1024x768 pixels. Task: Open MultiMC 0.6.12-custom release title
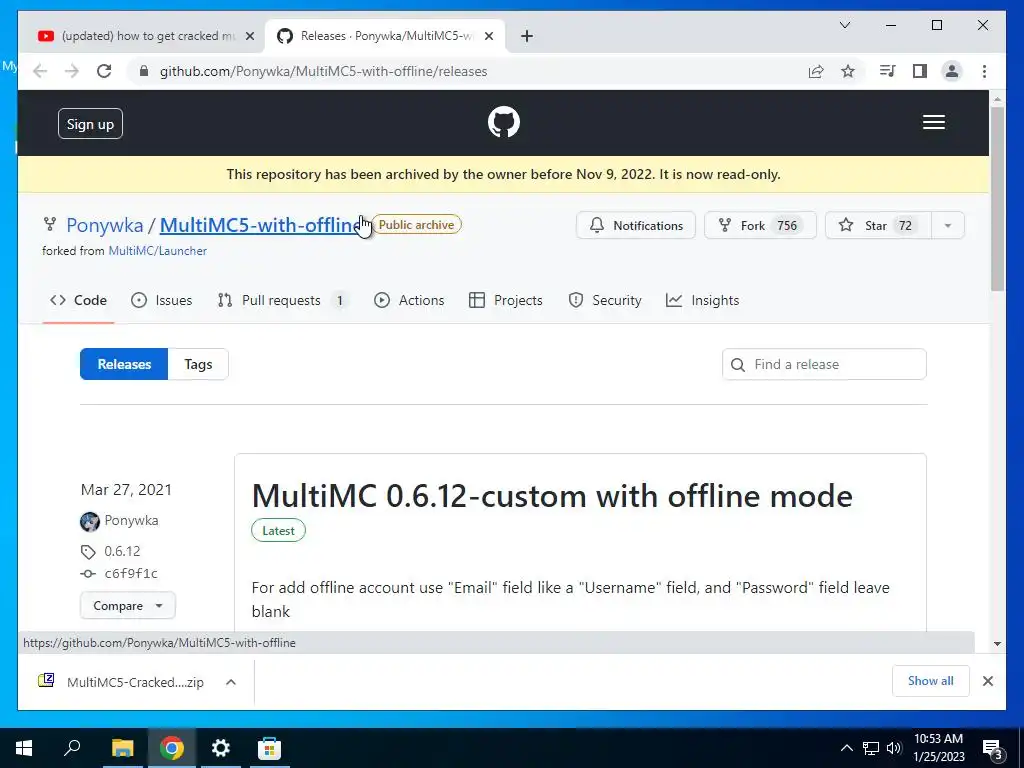[552, 496]
